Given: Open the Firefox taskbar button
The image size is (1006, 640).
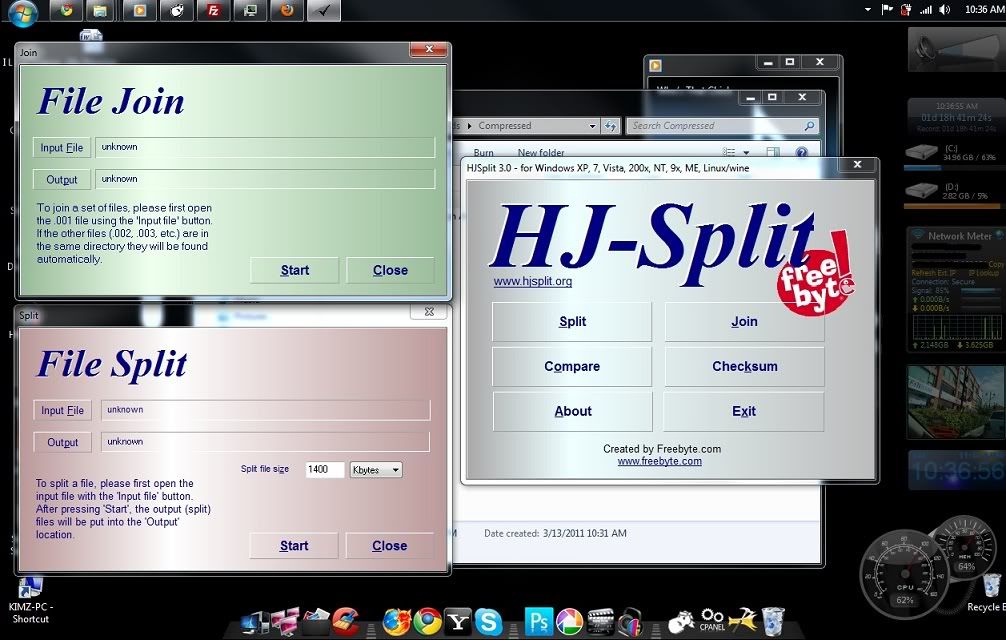Looking at the screenshot, I should 287,10.
